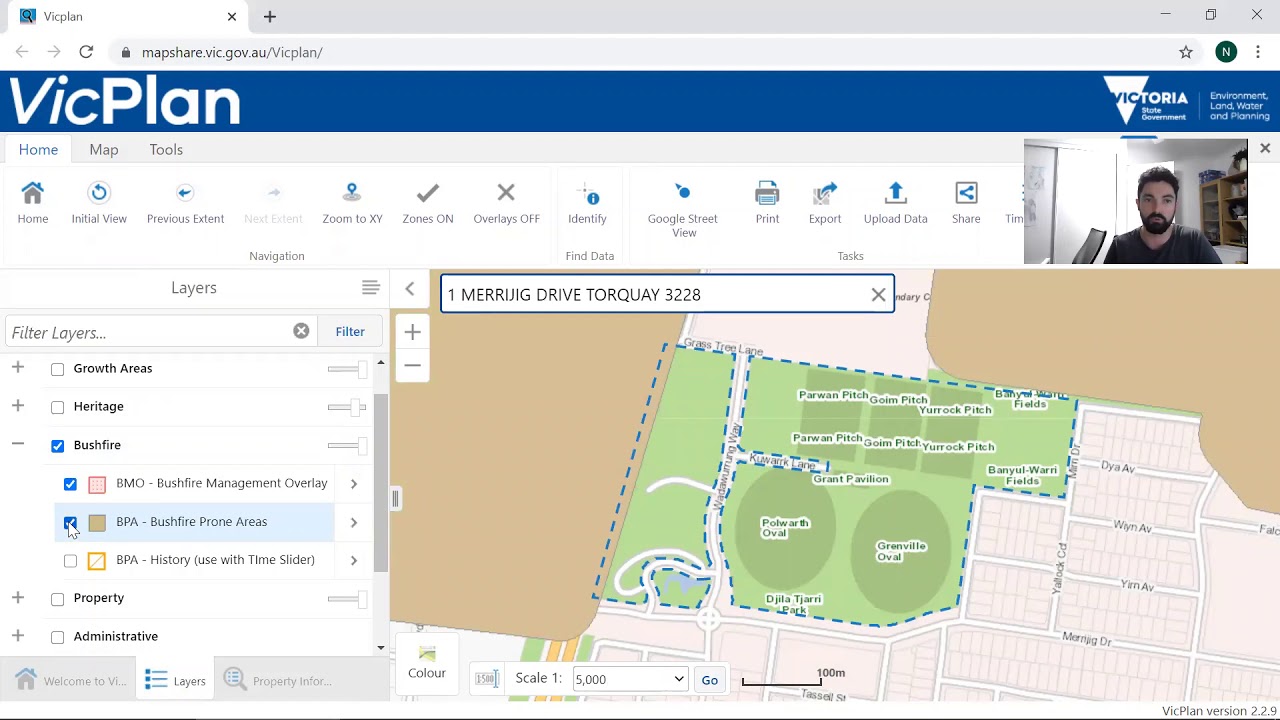Open Upload Data tool
This screenshot has height=720, width=1280.
[x=895, y=201]
